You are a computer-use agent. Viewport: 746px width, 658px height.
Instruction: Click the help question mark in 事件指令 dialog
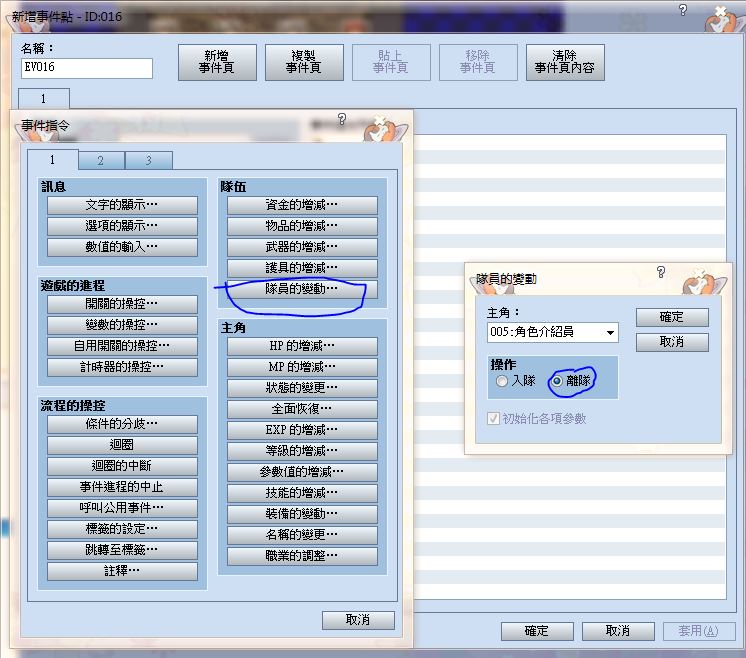tap(342, 119)
